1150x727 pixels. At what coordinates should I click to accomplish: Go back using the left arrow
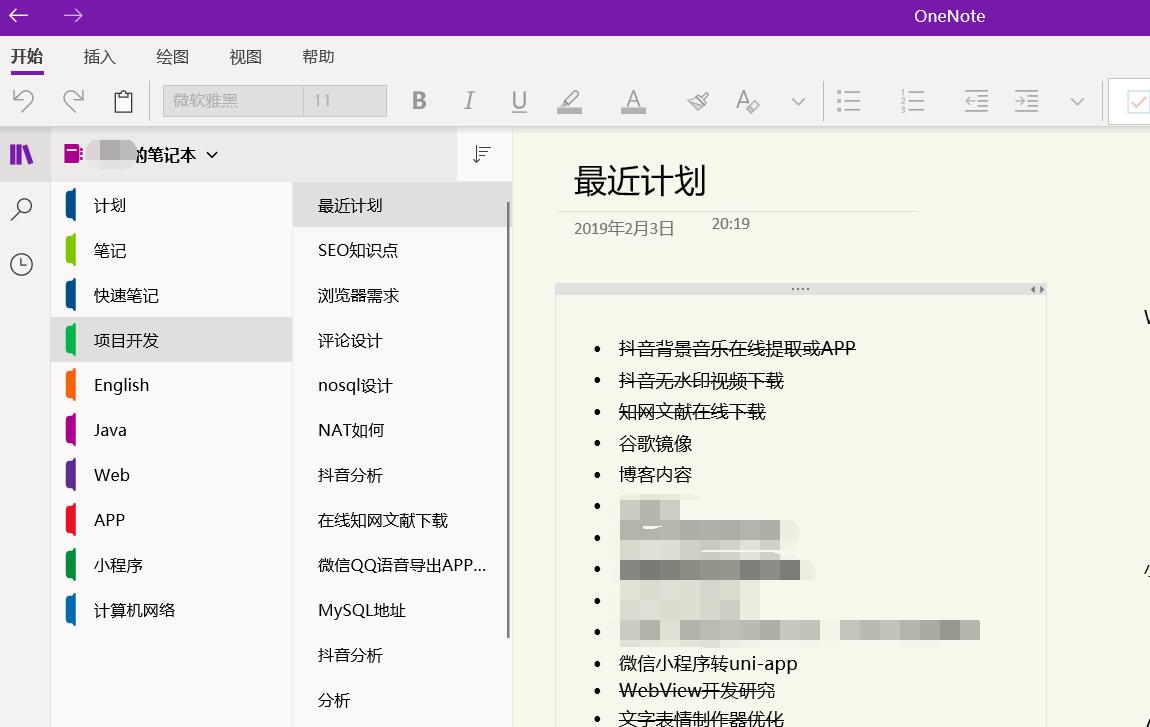(x=18, y=15)
